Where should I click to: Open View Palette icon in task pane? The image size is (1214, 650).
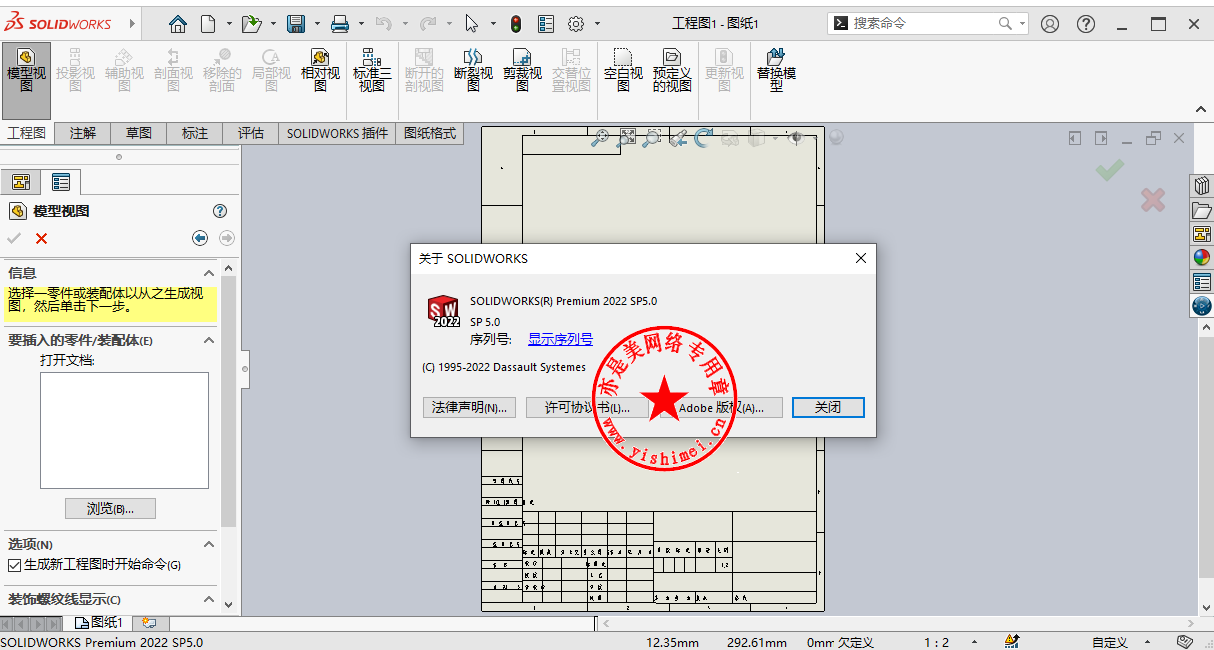1202,234
